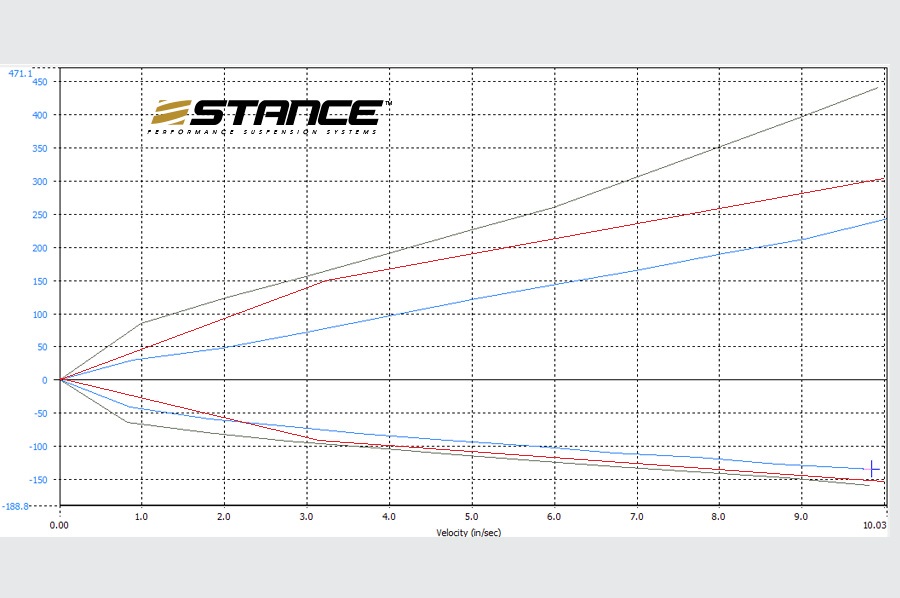
Task: Click the STANCE logo on the chart
Action: tap(265, 112)
